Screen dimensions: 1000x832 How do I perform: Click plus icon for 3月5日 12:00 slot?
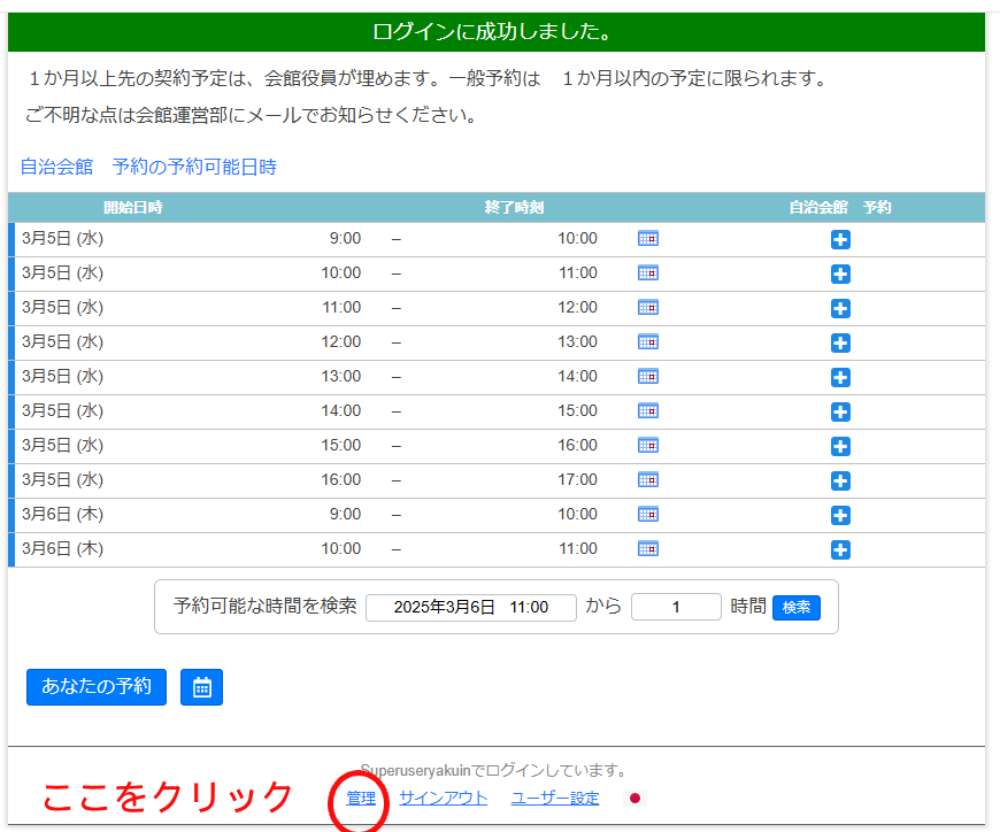[840, 342]
